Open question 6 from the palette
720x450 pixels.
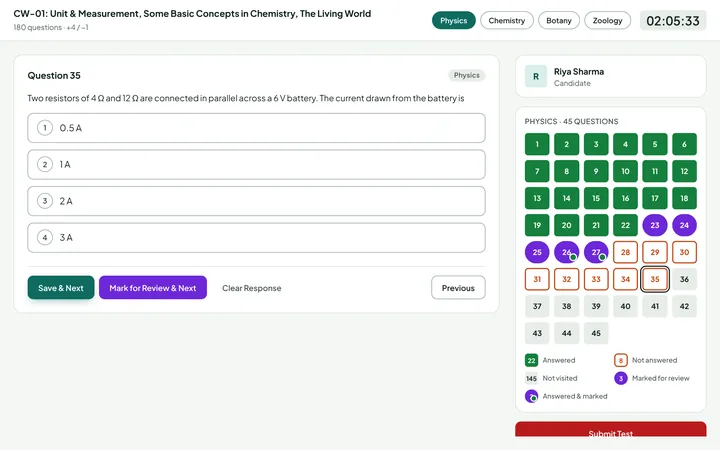[x=684, y=144]
